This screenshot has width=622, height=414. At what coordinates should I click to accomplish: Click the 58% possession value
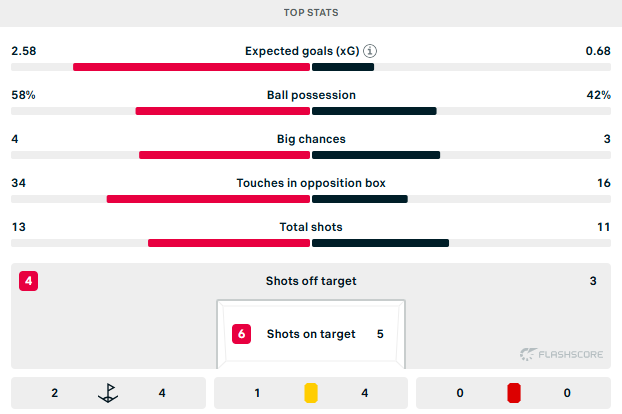pos(23,95)
